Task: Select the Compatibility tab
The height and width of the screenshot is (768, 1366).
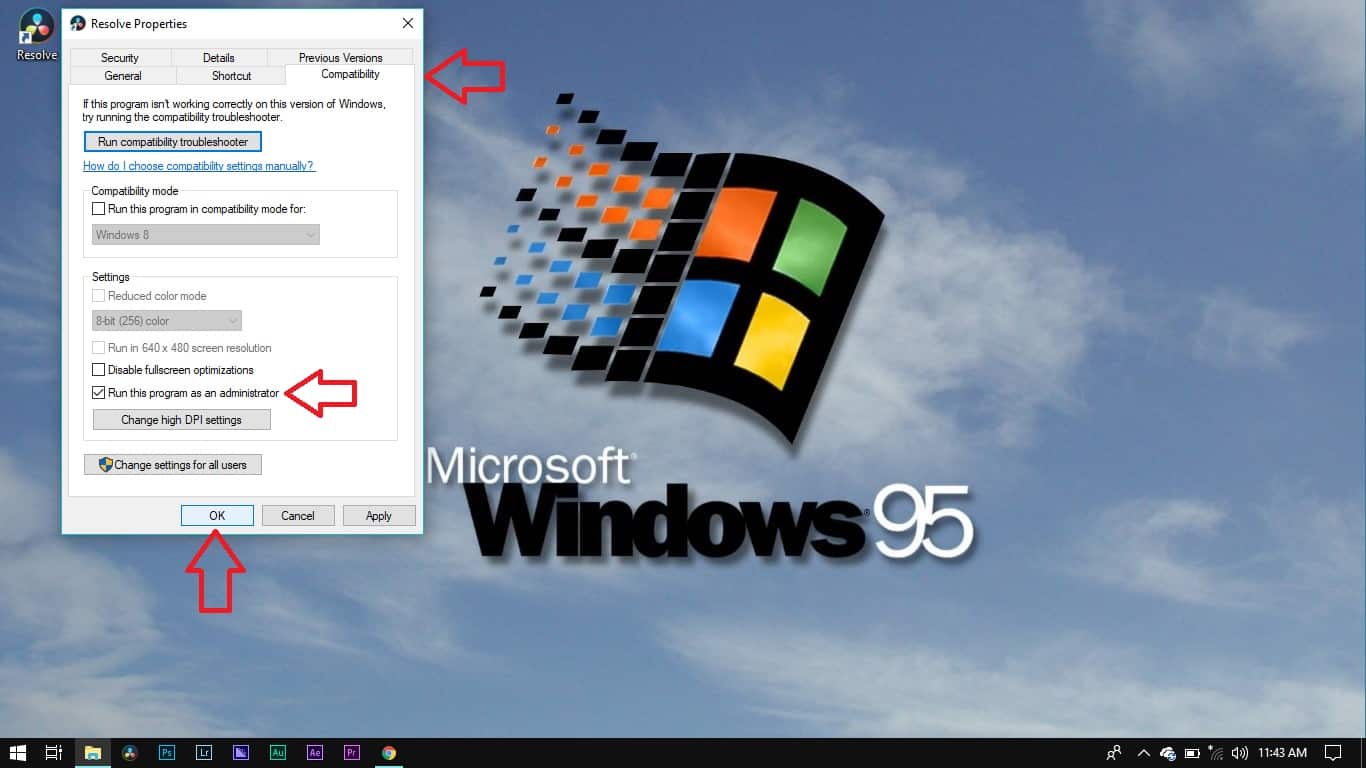Action: [x=350, y=74]
